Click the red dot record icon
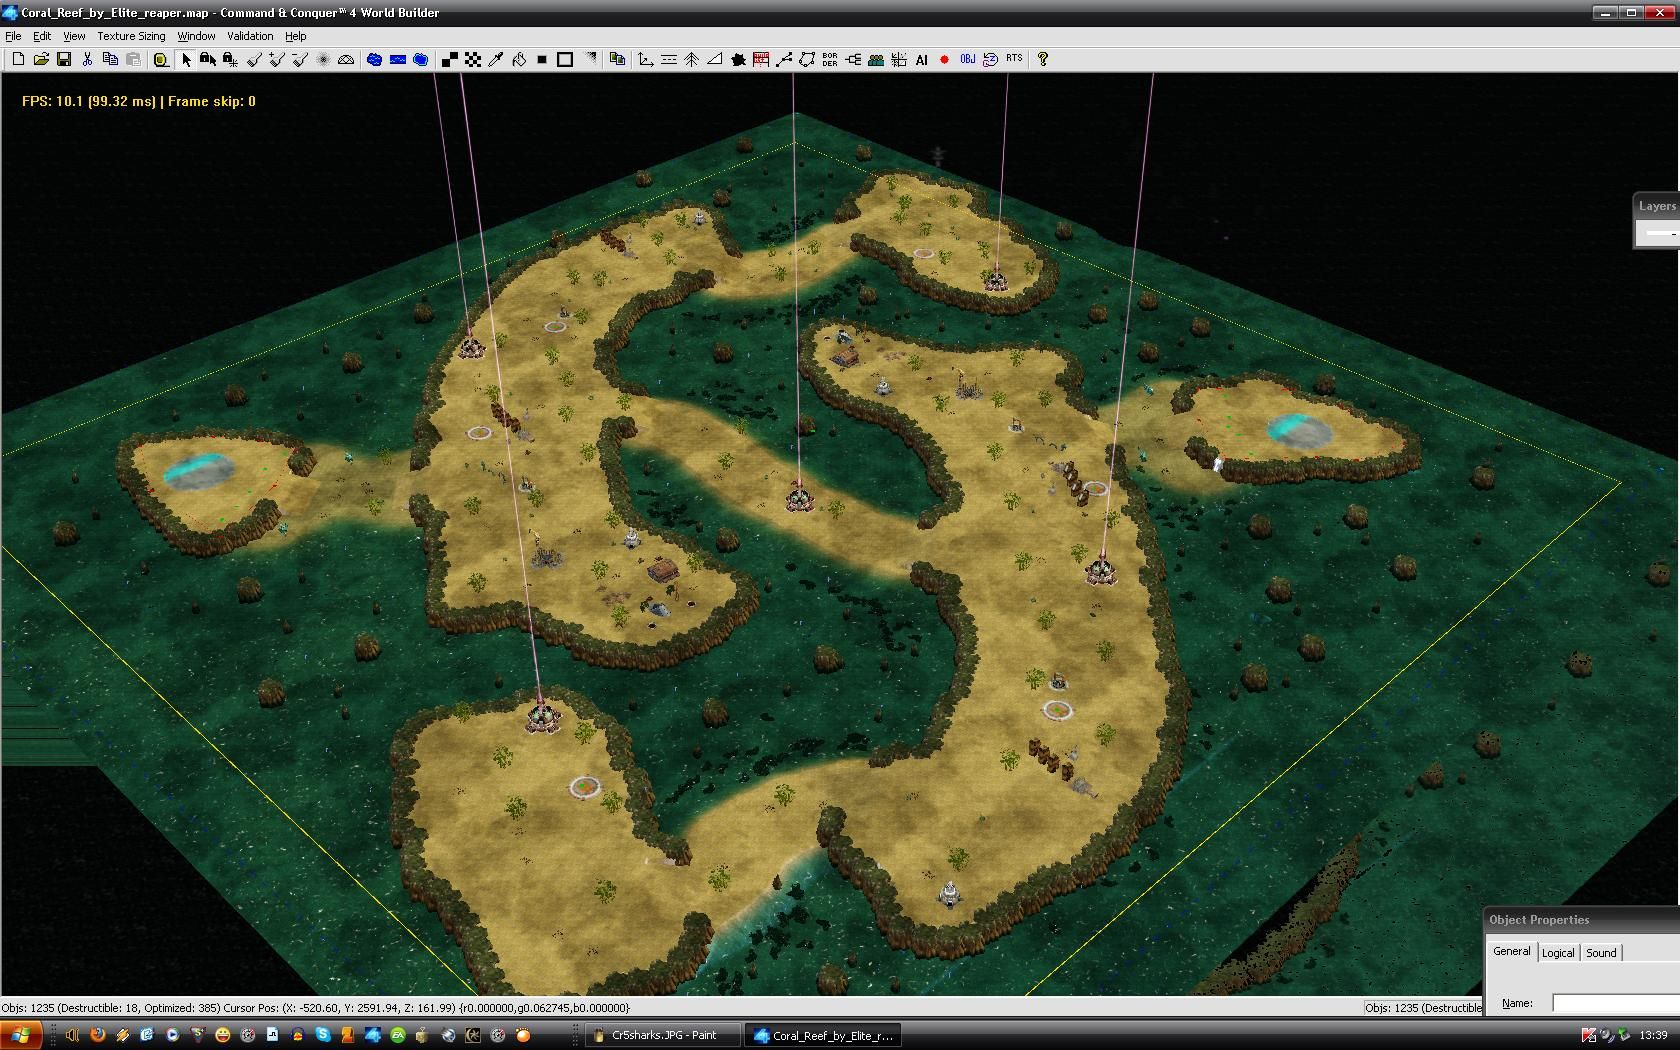 coord(945,59)
